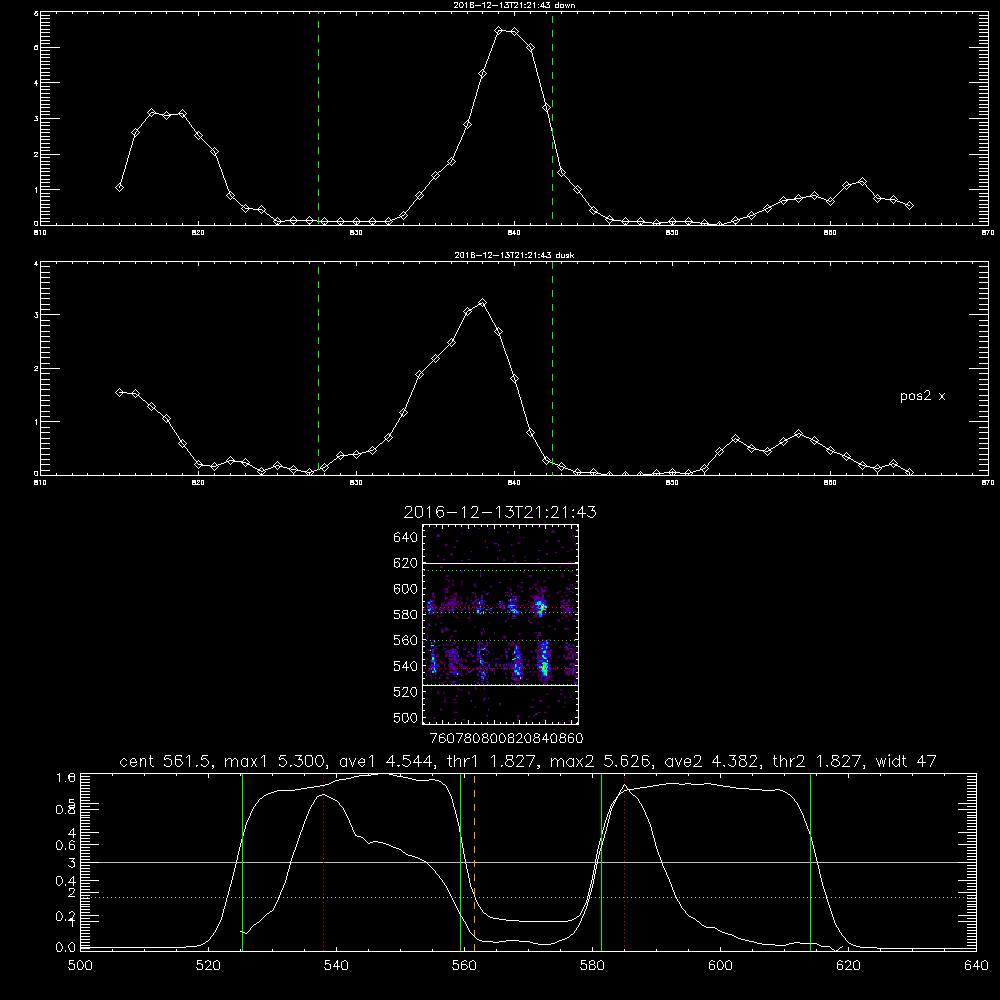Click the green boundary line near 581 in bottom plot
Image resolution: width=1000 pixels, height=1000 pixels.
click(601, 862)
